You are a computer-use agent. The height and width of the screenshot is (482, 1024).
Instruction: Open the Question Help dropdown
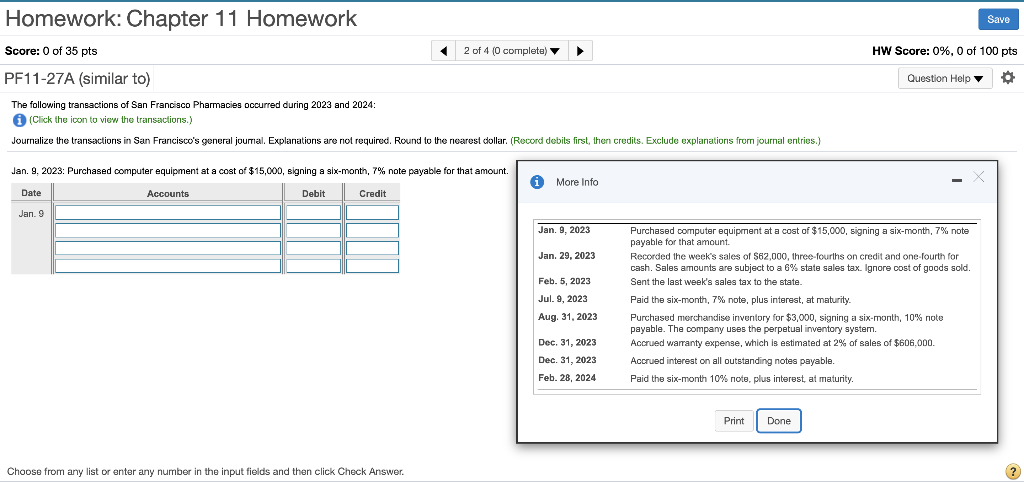point(945,78)
